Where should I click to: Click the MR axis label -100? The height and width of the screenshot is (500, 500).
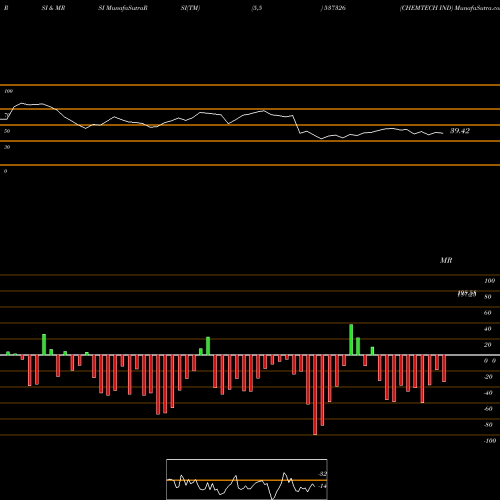pyautogui.click(x=490, y=441)
